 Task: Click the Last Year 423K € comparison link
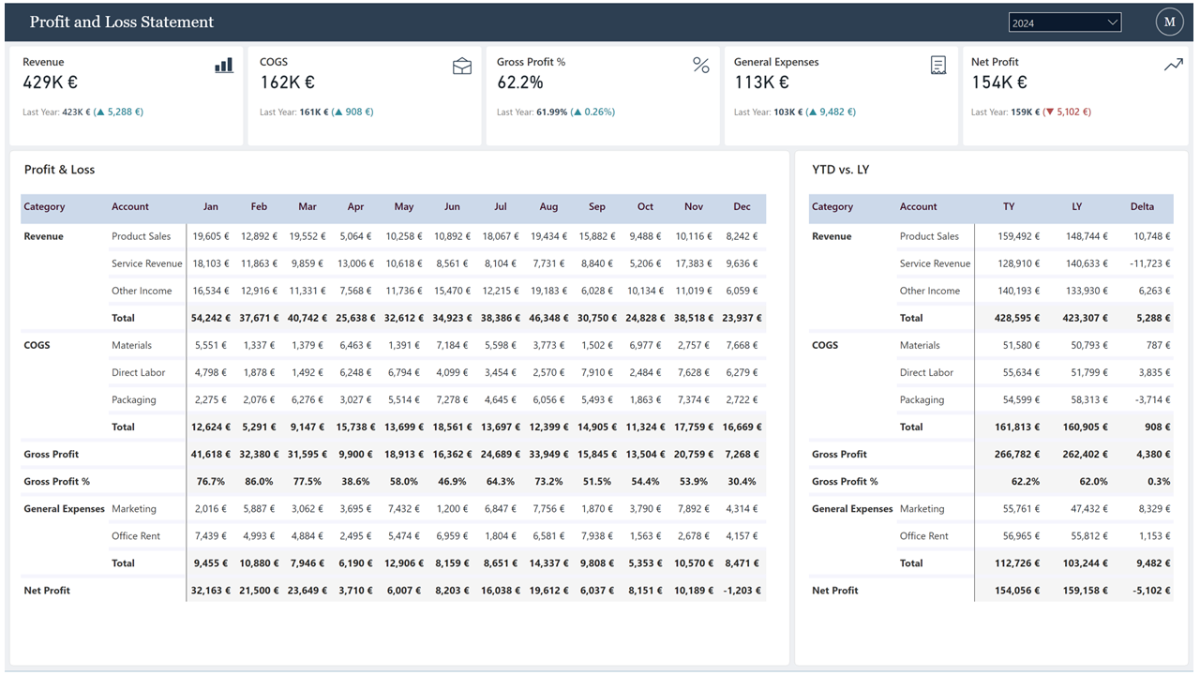pos(75,111)
